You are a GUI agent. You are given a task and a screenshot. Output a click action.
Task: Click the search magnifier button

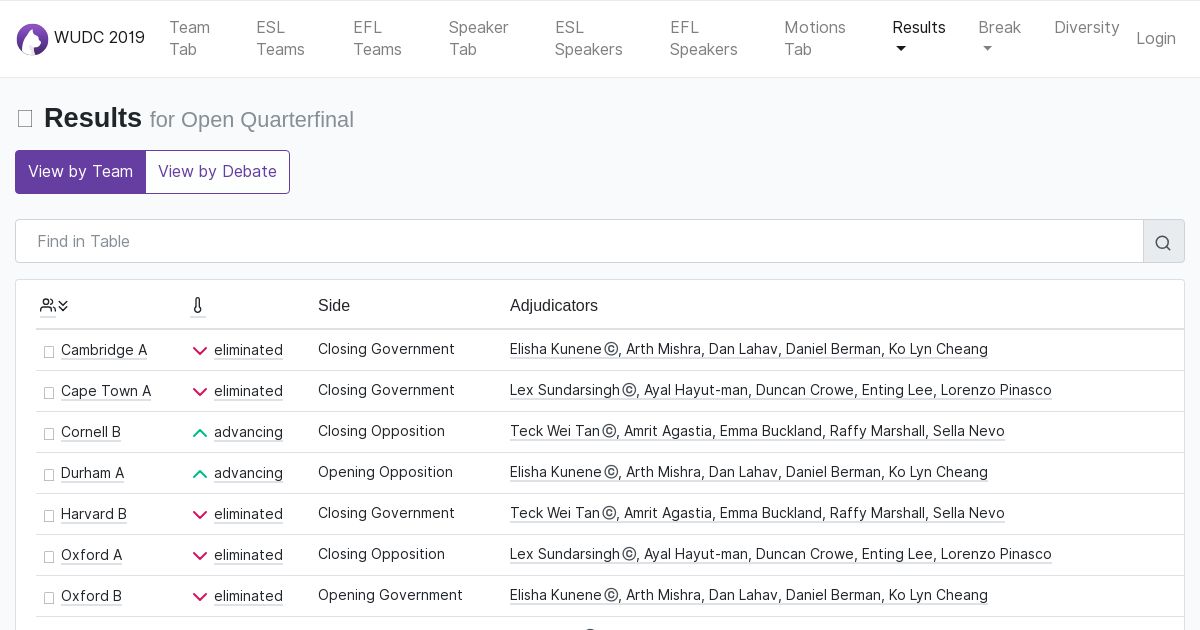(x=1163, y=242)
